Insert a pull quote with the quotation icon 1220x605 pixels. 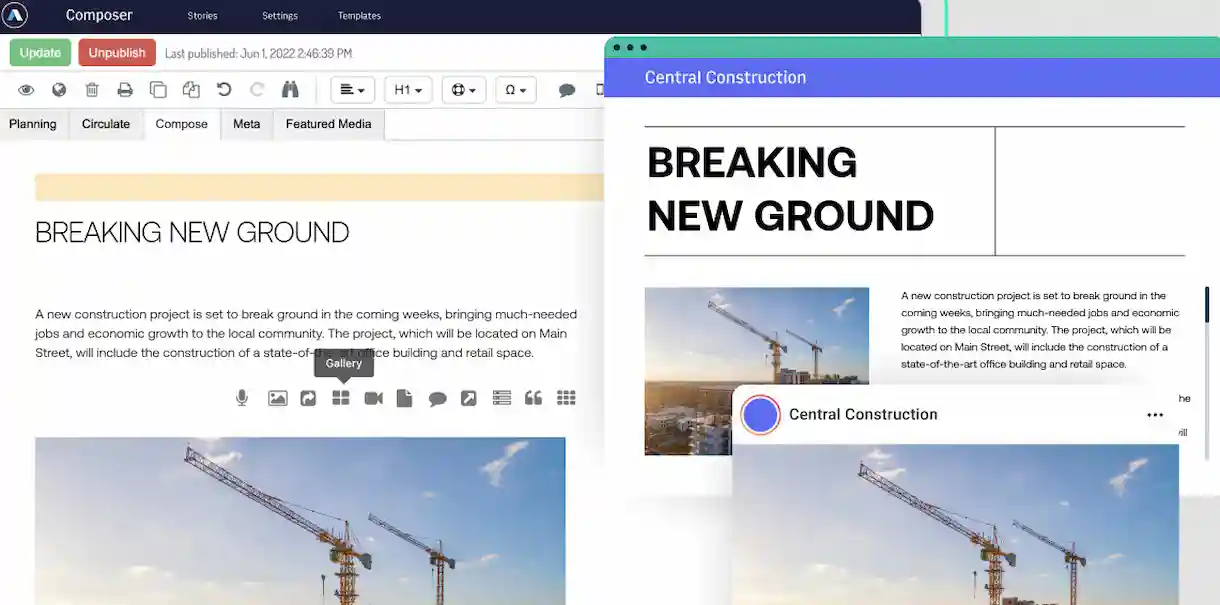coord(533,398)
